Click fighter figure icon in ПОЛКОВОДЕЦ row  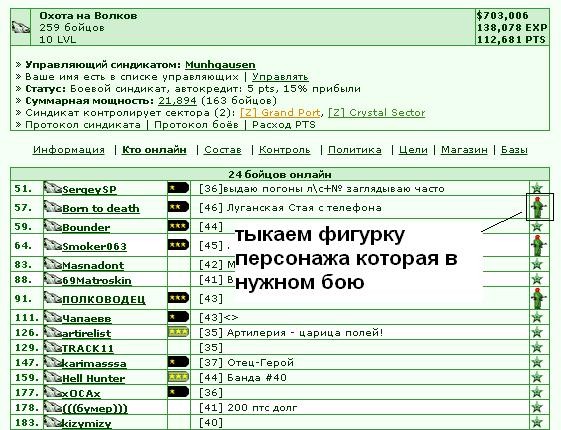pos(537,298)
